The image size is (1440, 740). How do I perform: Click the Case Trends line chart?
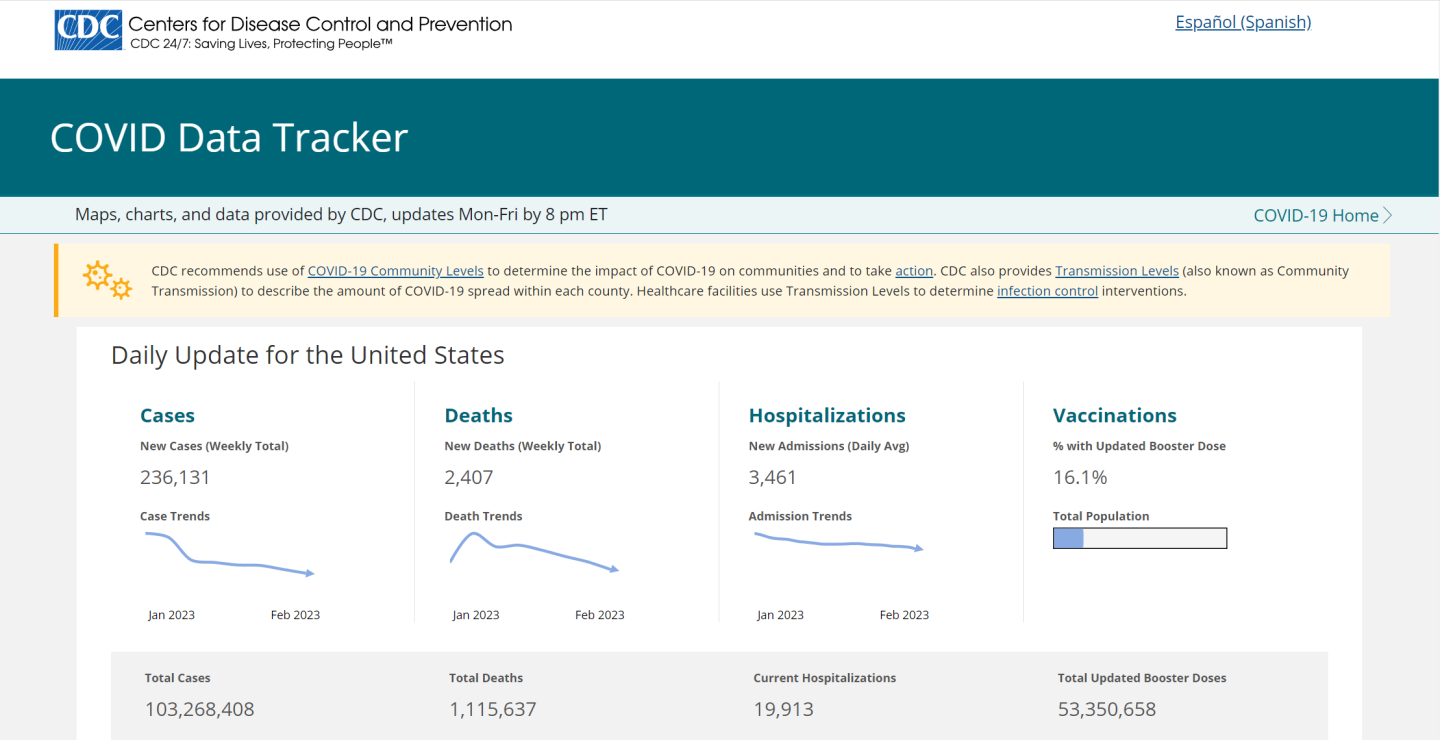pos(230,554)
